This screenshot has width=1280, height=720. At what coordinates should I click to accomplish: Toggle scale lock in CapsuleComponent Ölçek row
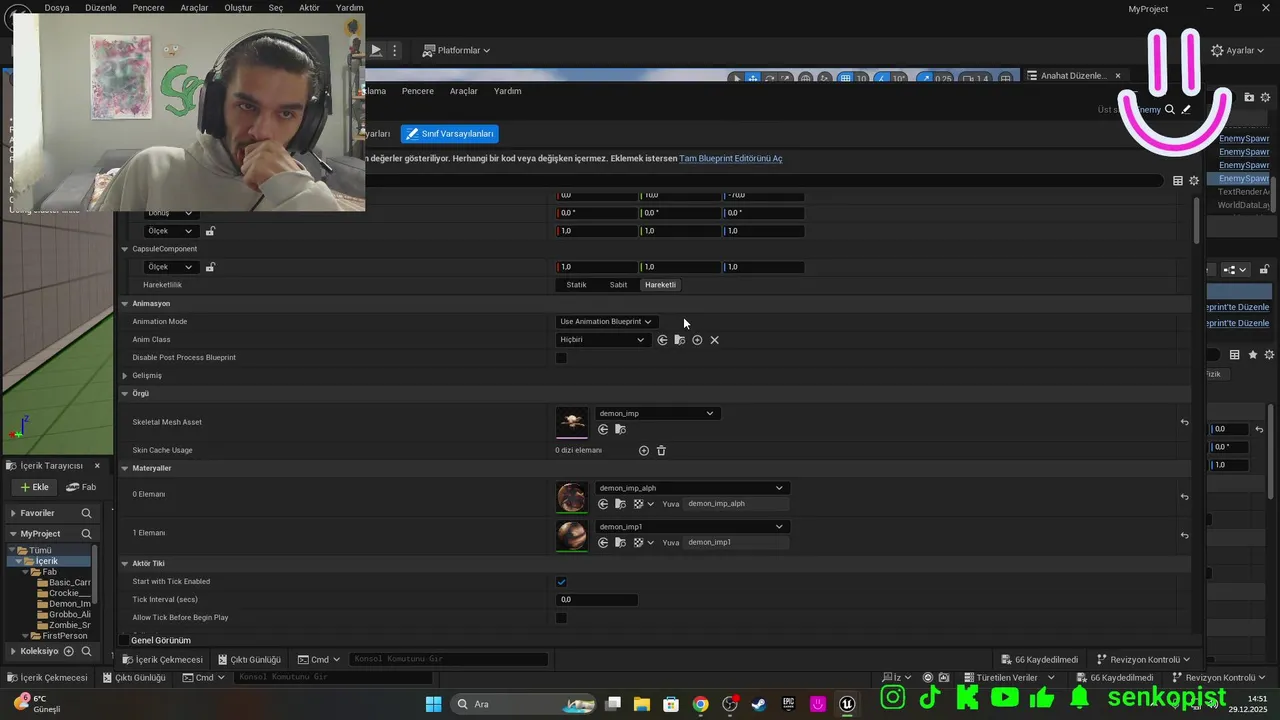(x=210, y=267)
